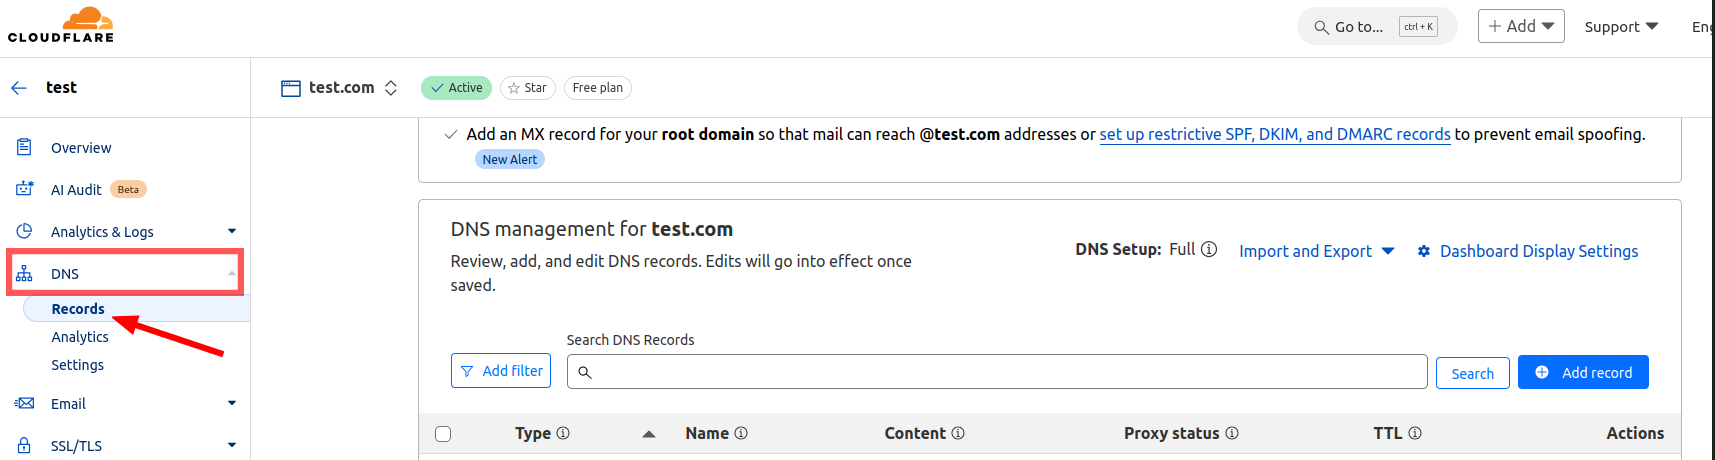Select Settings under DNS menu
The width and height of the screenshot is (1715, 460).
point(77,365)
